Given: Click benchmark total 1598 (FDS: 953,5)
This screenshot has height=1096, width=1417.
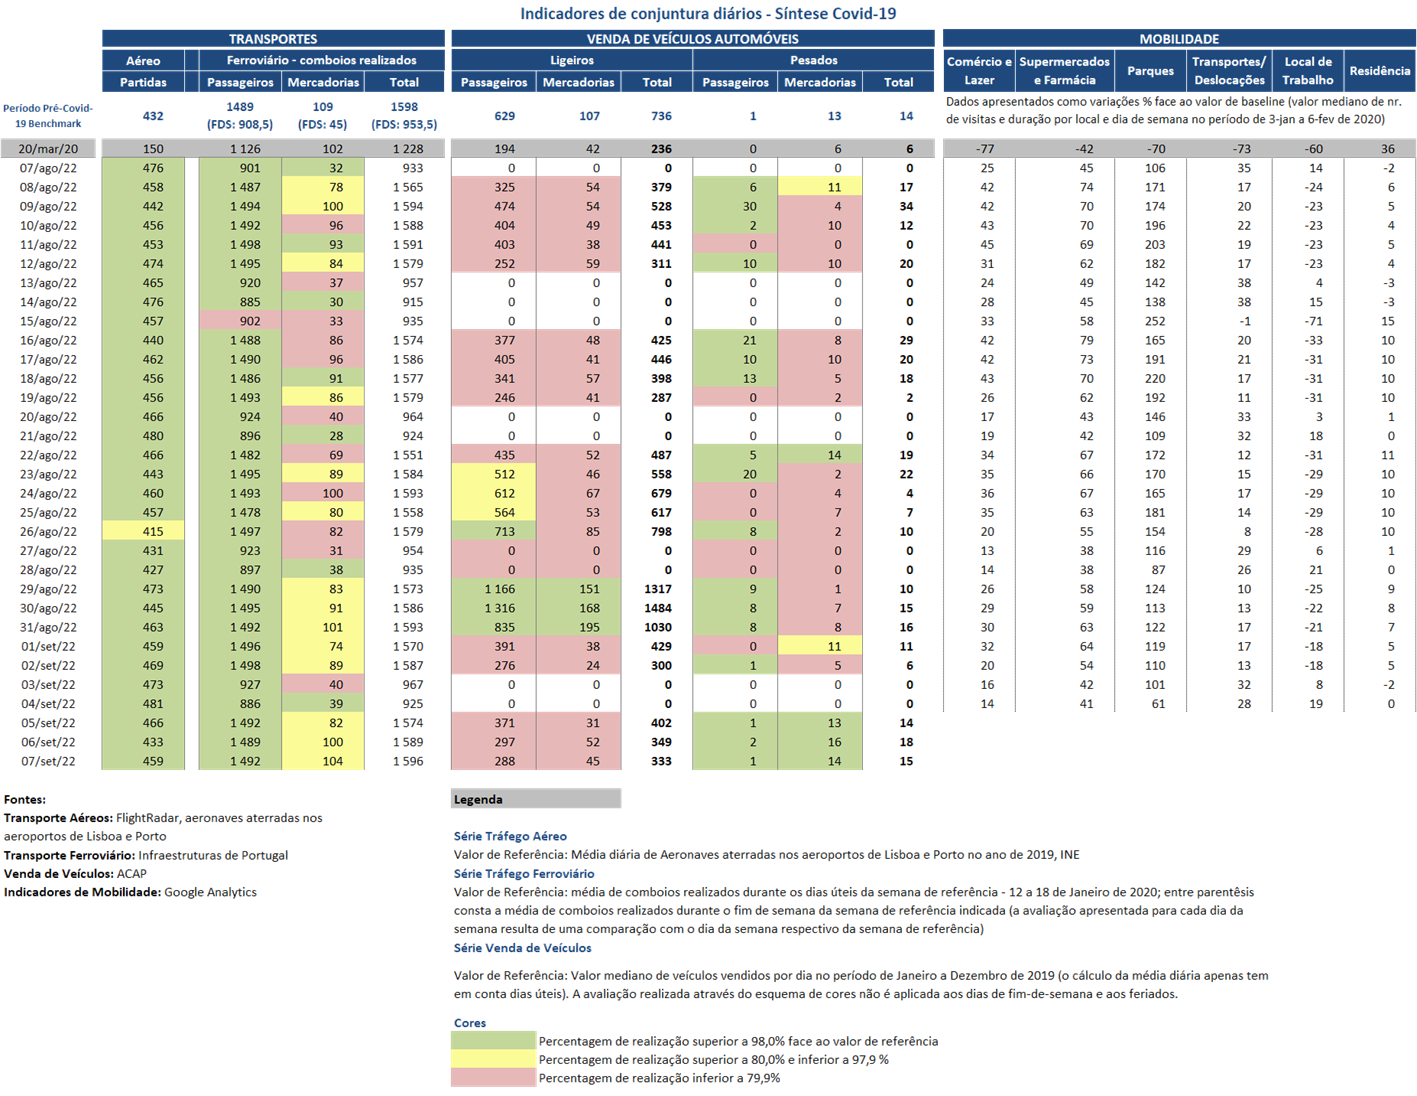Looking at the screenshot, I should tap(404, 116).
